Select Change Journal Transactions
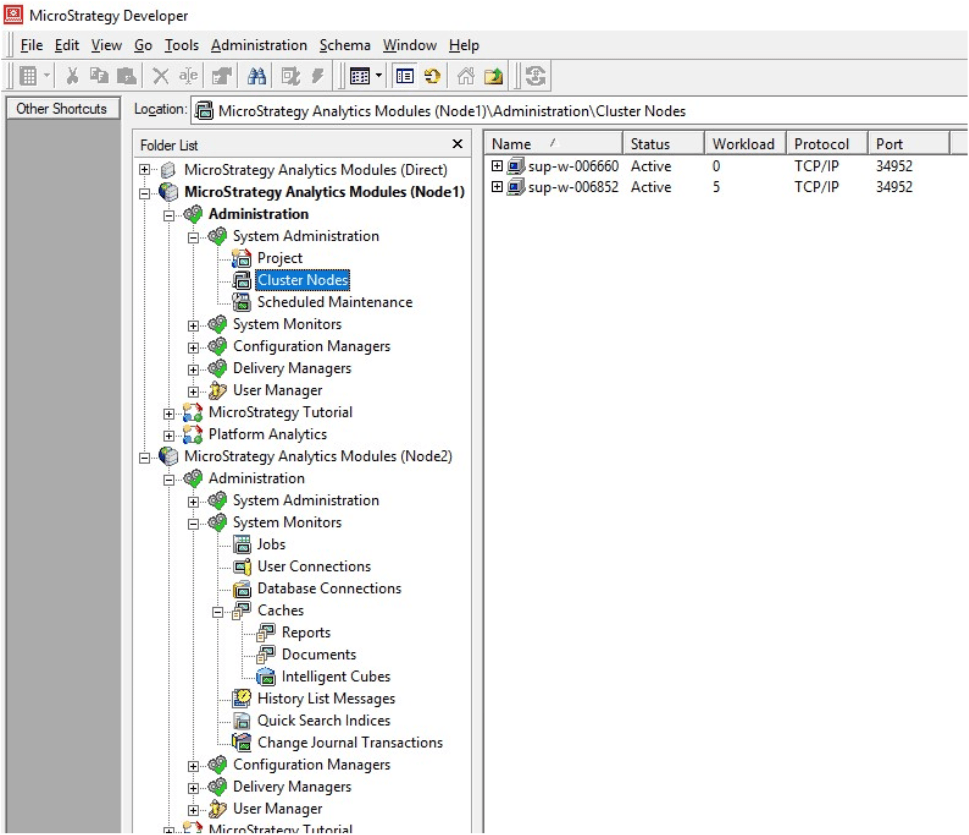969x835 pixels. coord(350,743)
